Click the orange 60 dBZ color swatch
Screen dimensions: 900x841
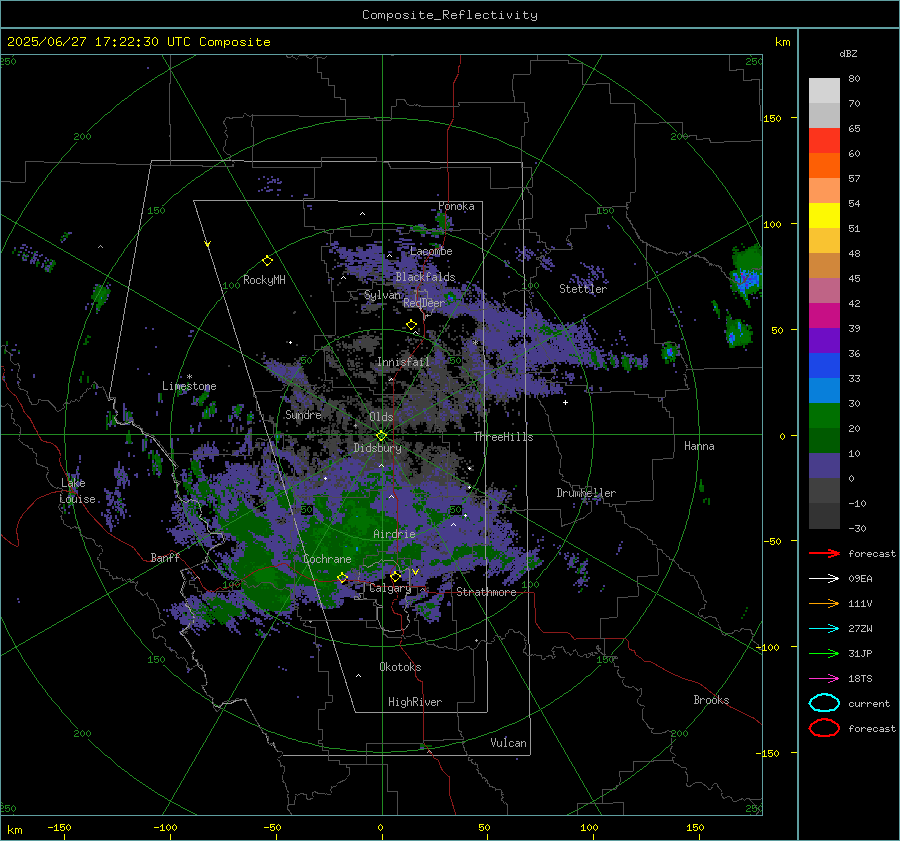824,165
